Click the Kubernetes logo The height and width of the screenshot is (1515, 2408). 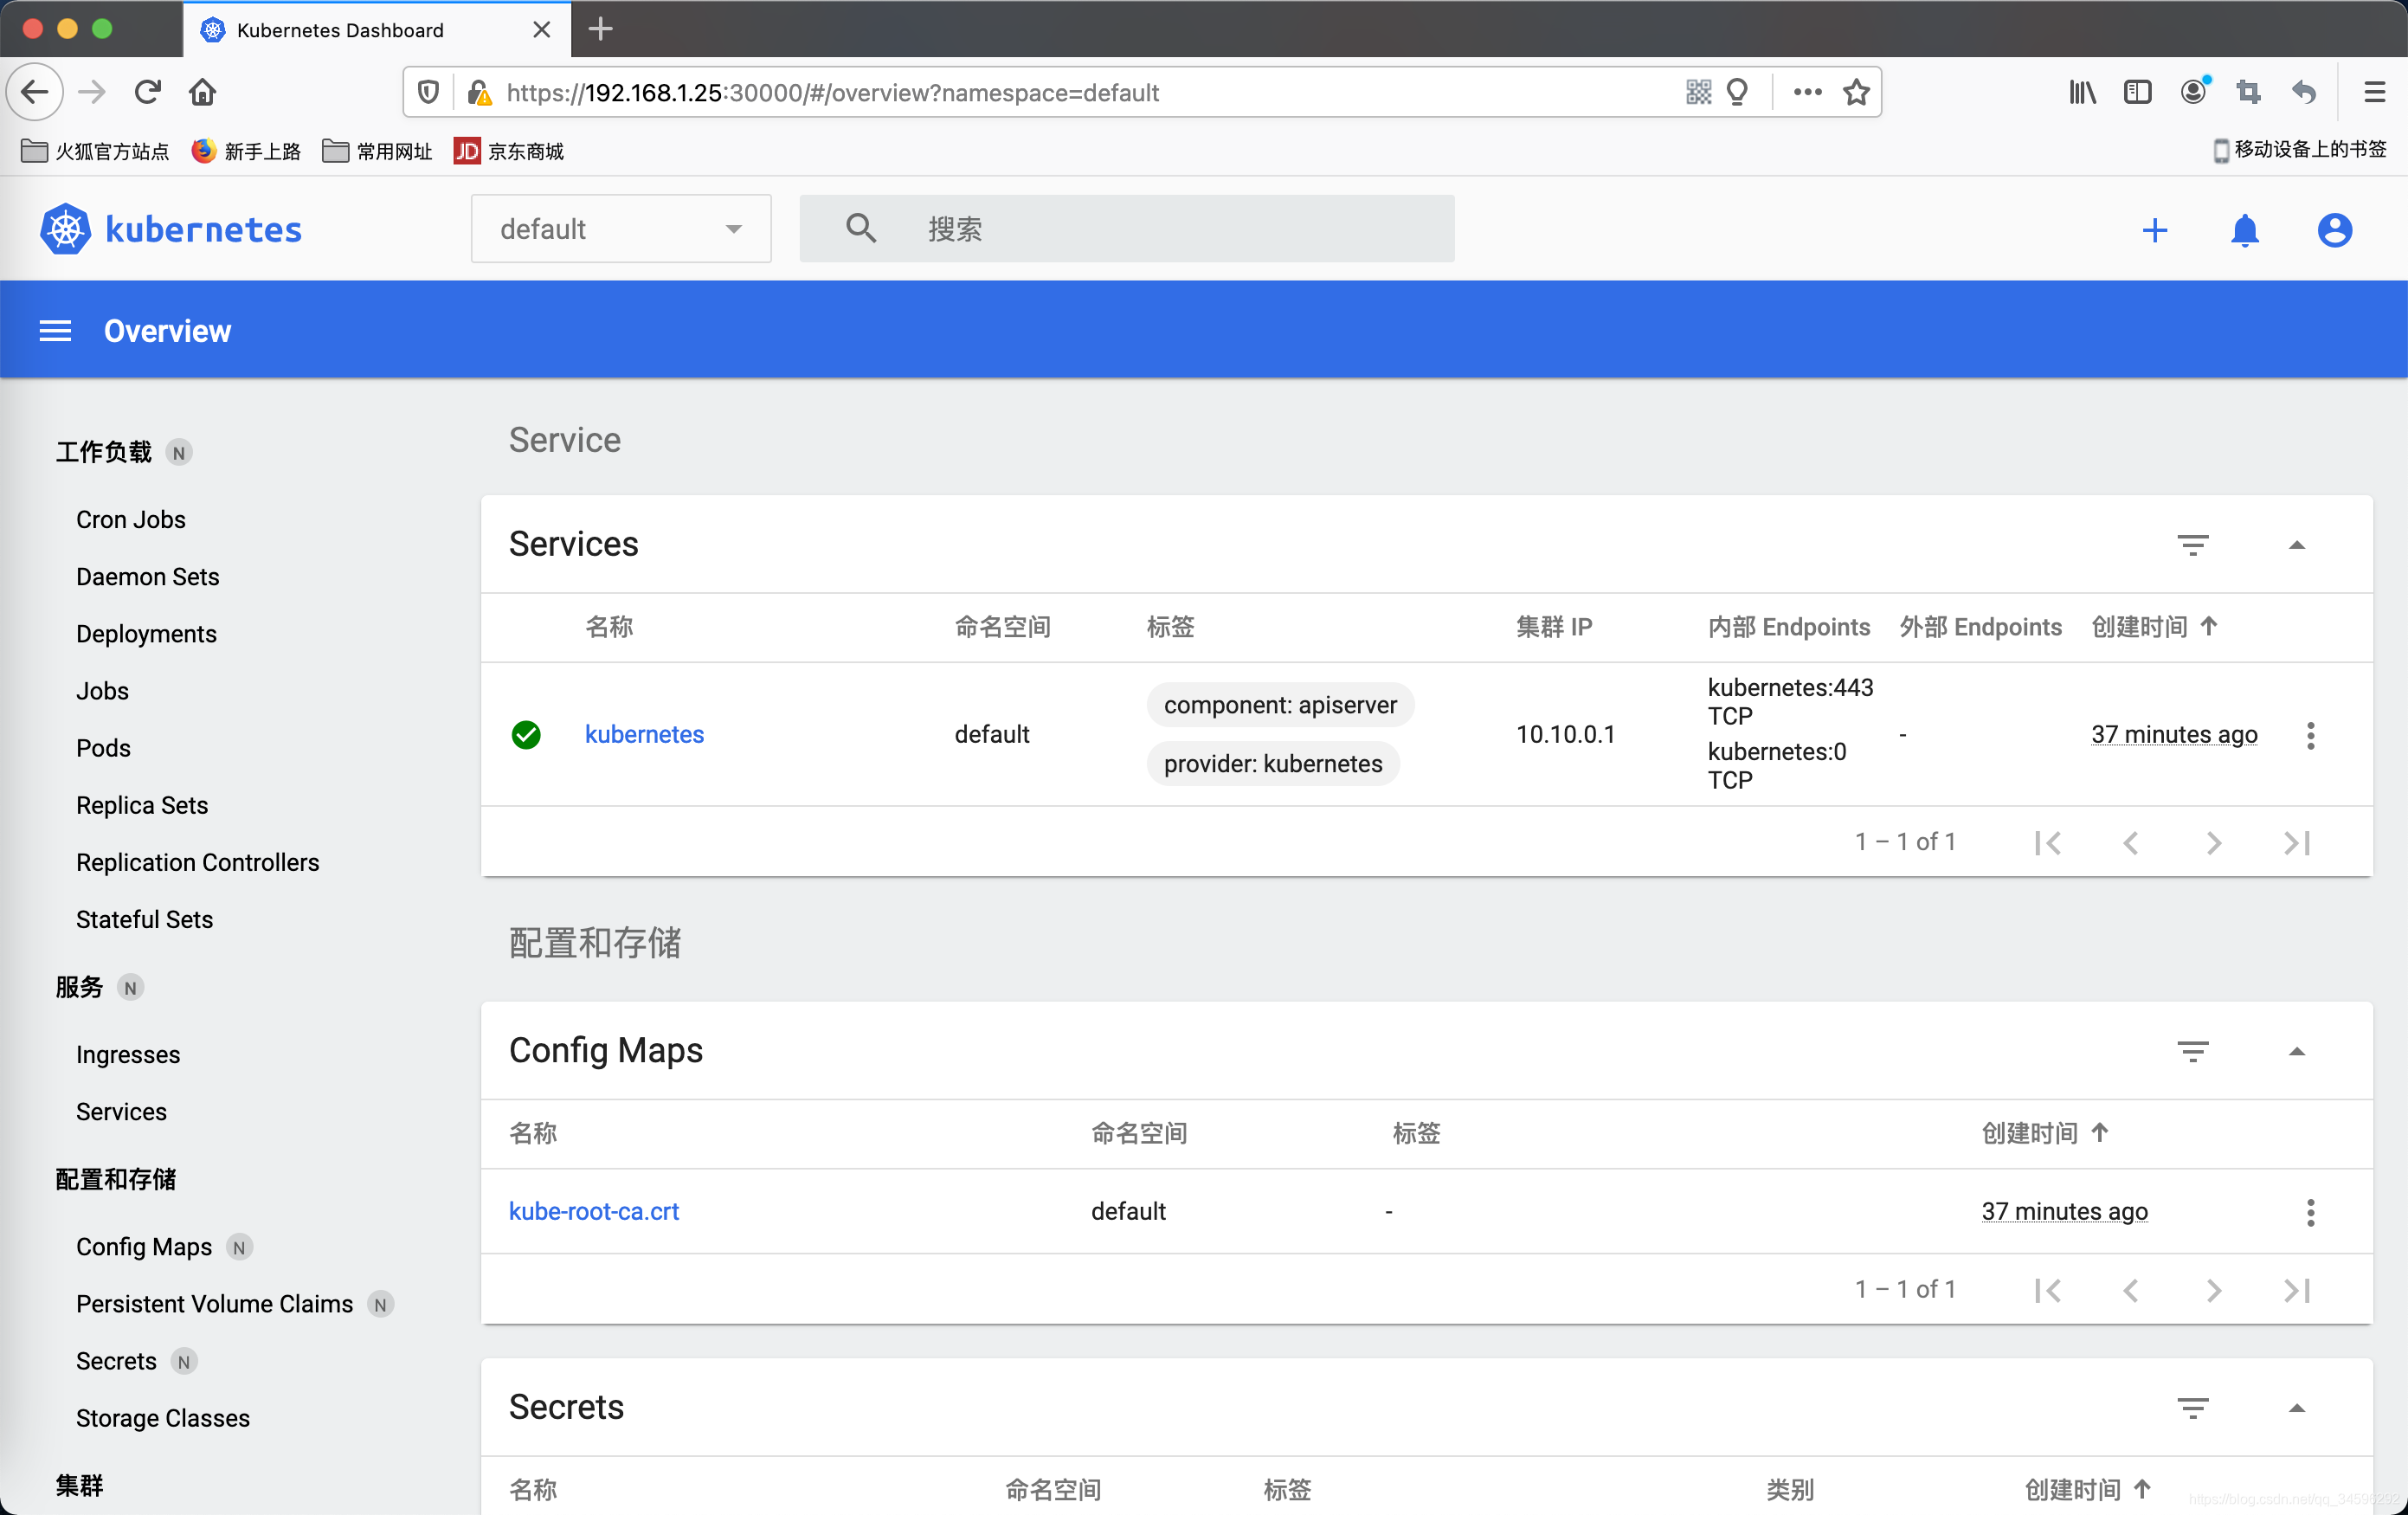coord(171,229)
